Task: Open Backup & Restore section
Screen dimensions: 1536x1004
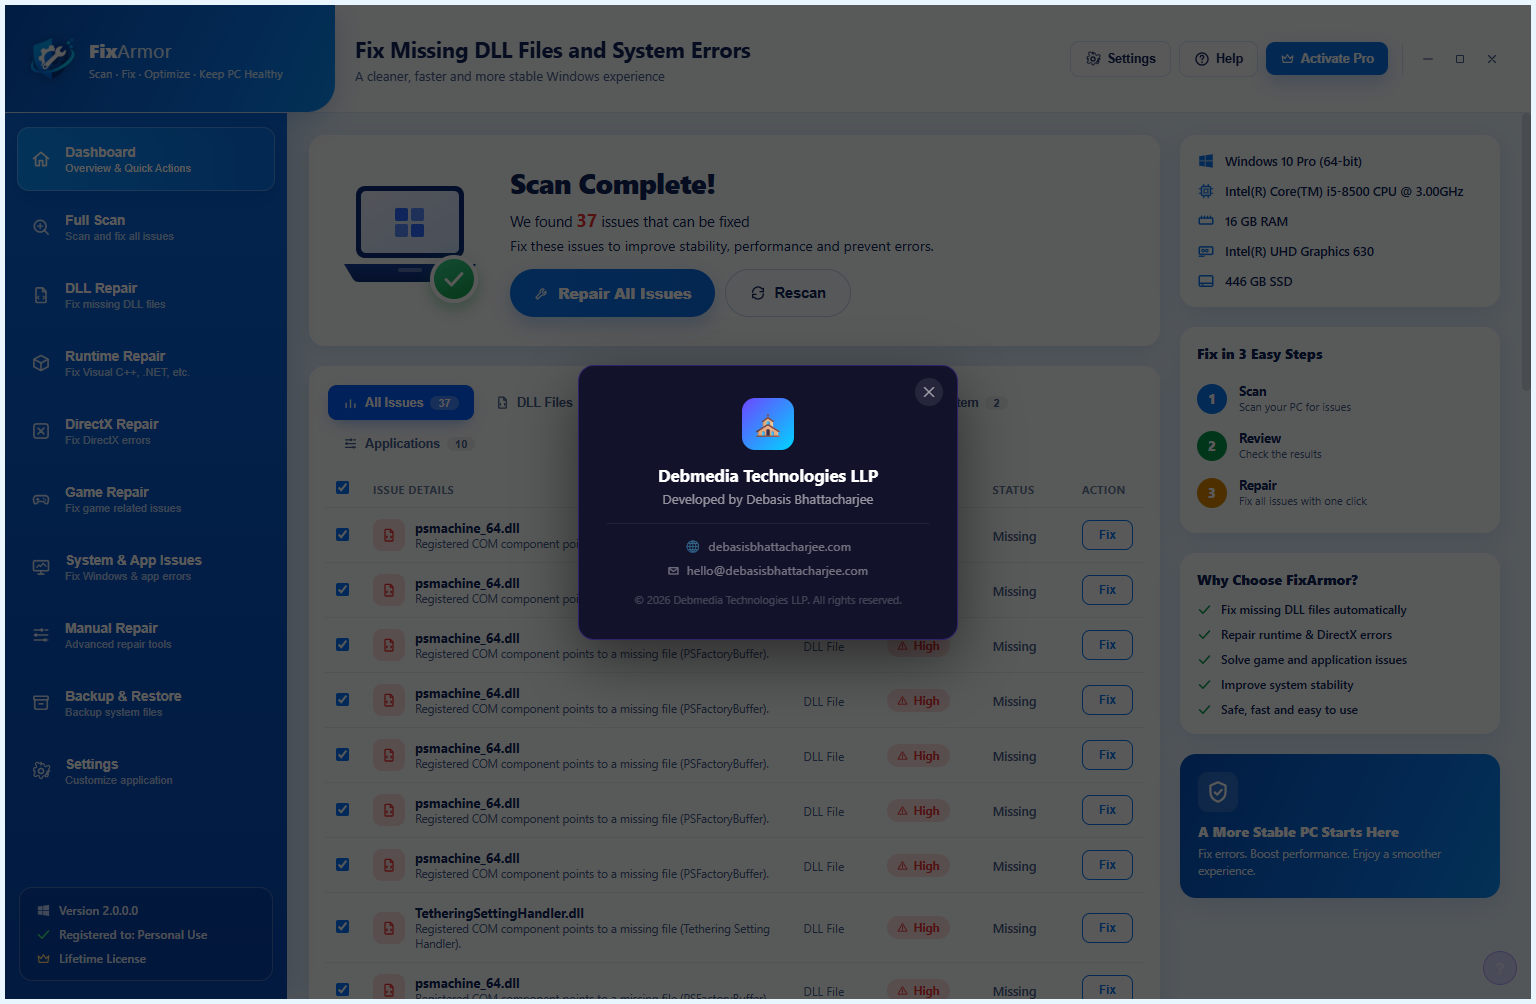Action: click(146, 703)
